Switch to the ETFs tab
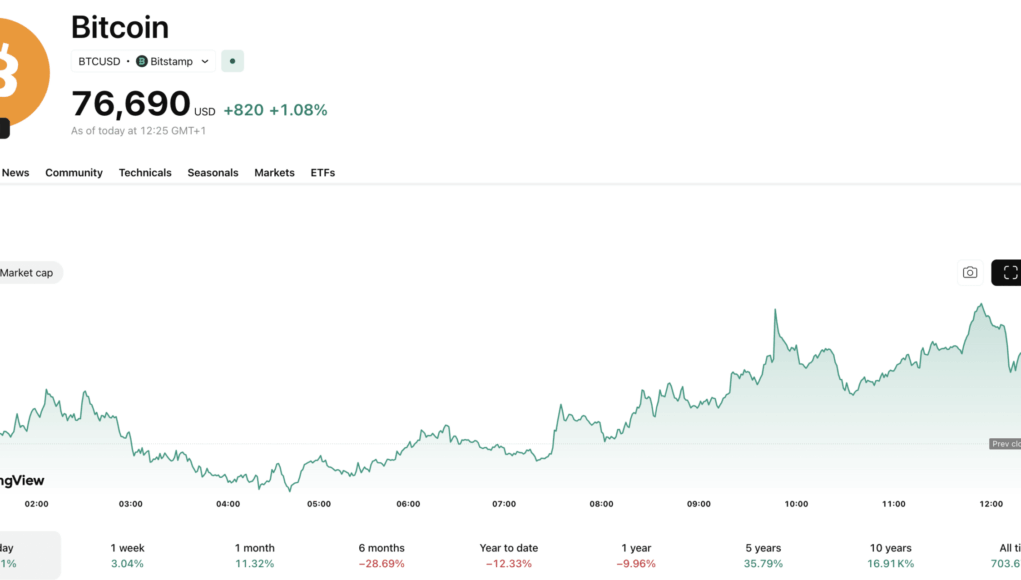The image size is (1021, 580). click(x=322, y=173)
